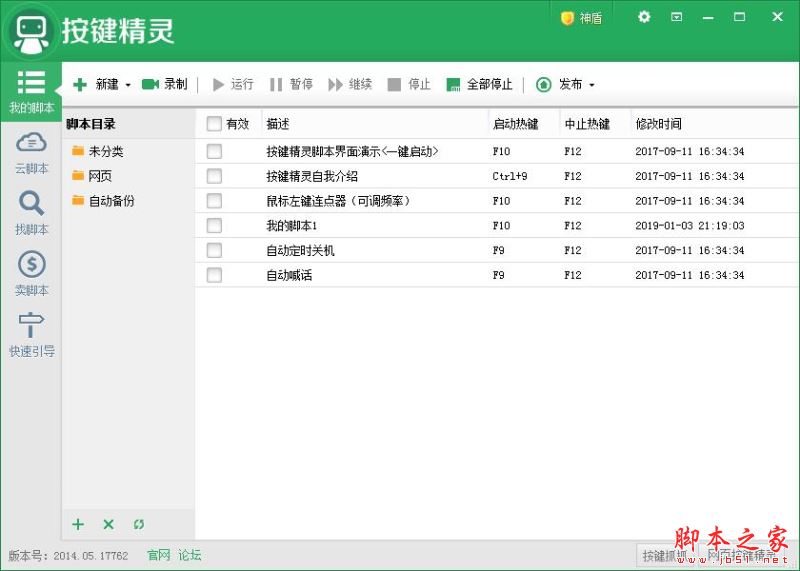Click the 新建 new script button
This screenshot has height=571, width=800.
(x=95, y=84)
